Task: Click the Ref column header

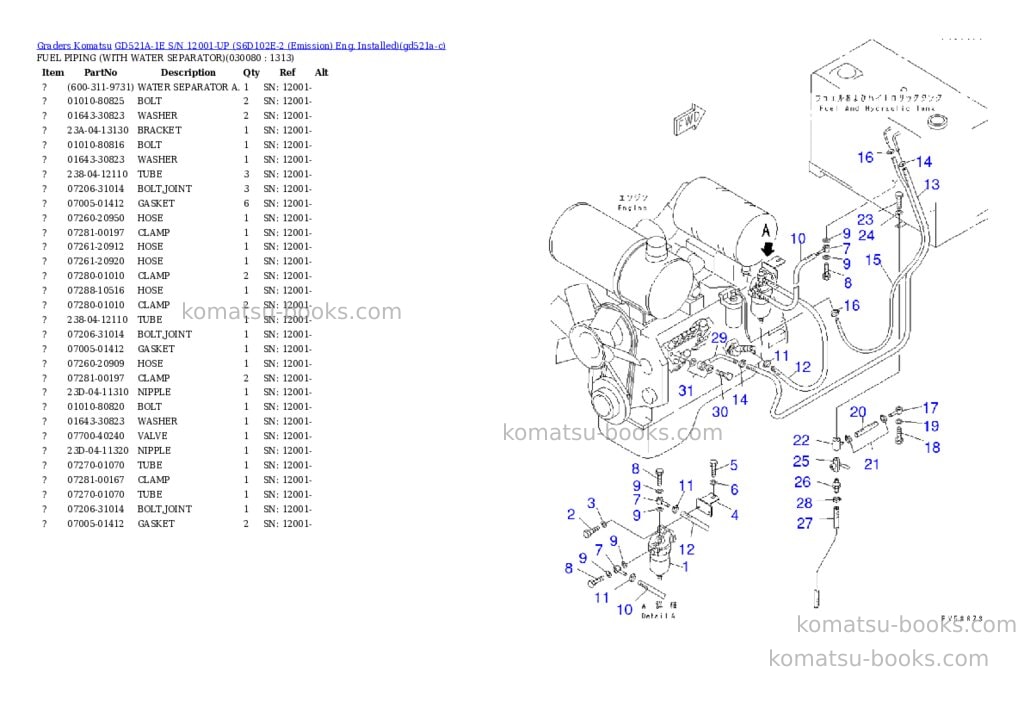Action: 287,72
